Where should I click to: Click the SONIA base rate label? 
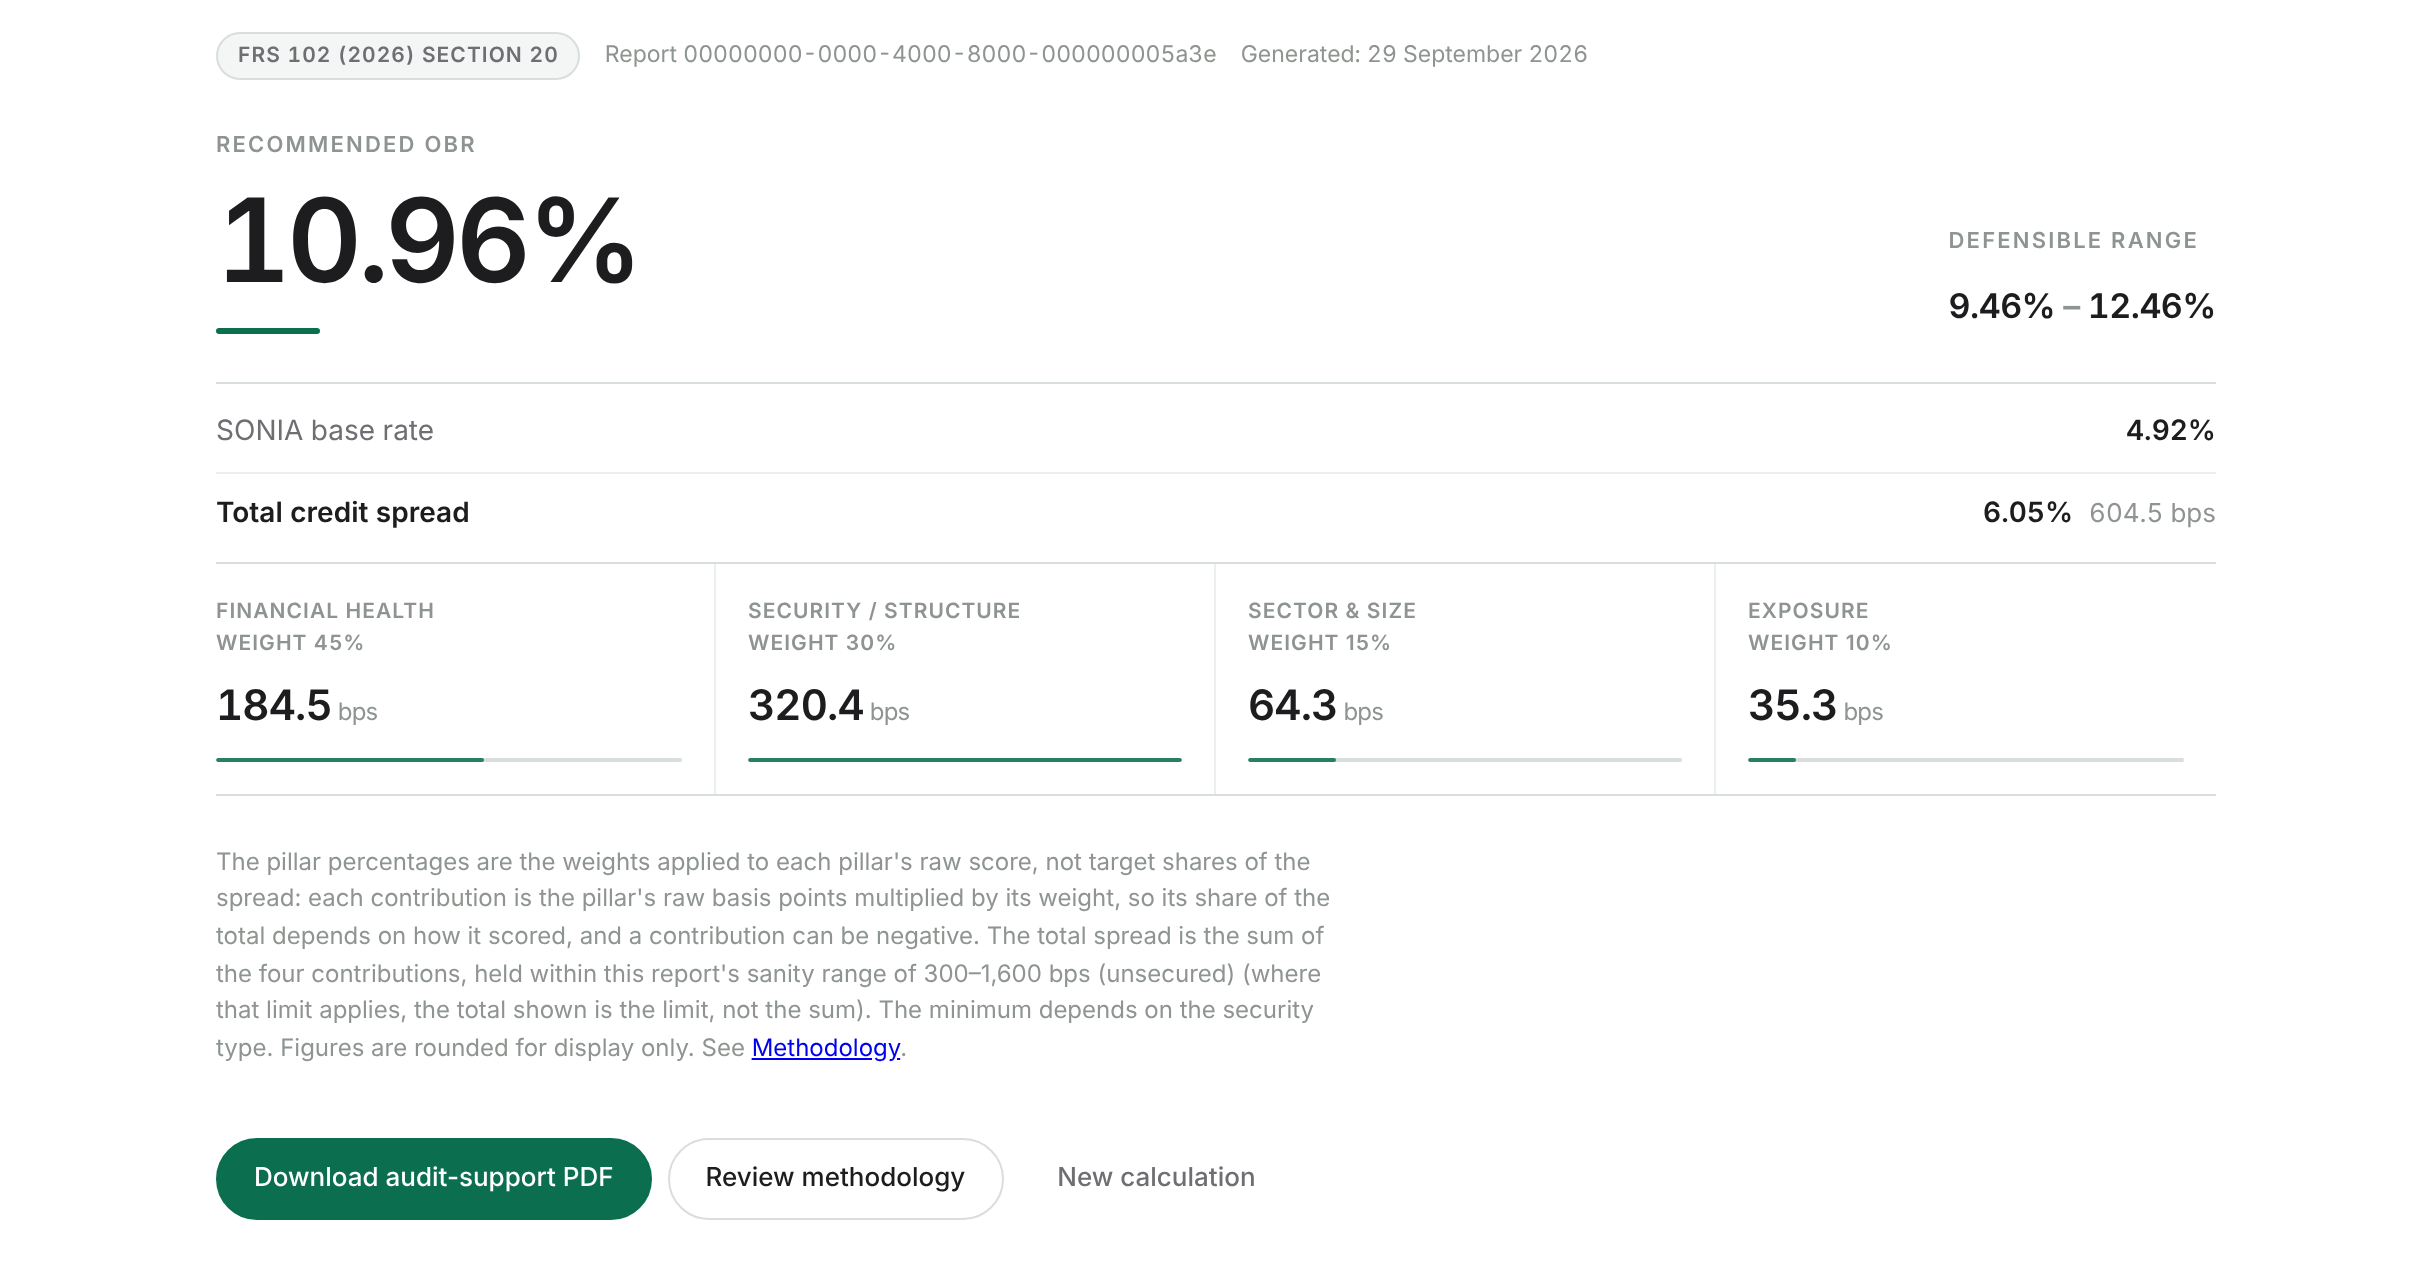(x=325, y=430)
